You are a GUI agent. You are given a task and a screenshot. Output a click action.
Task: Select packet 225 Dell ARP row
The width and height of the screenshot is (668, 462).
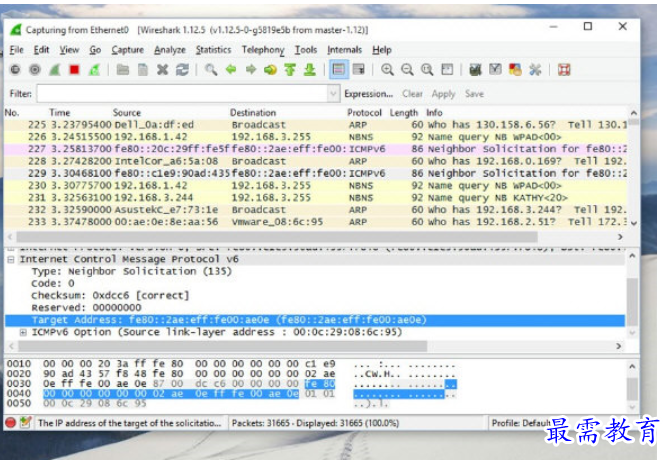(316, 125)
